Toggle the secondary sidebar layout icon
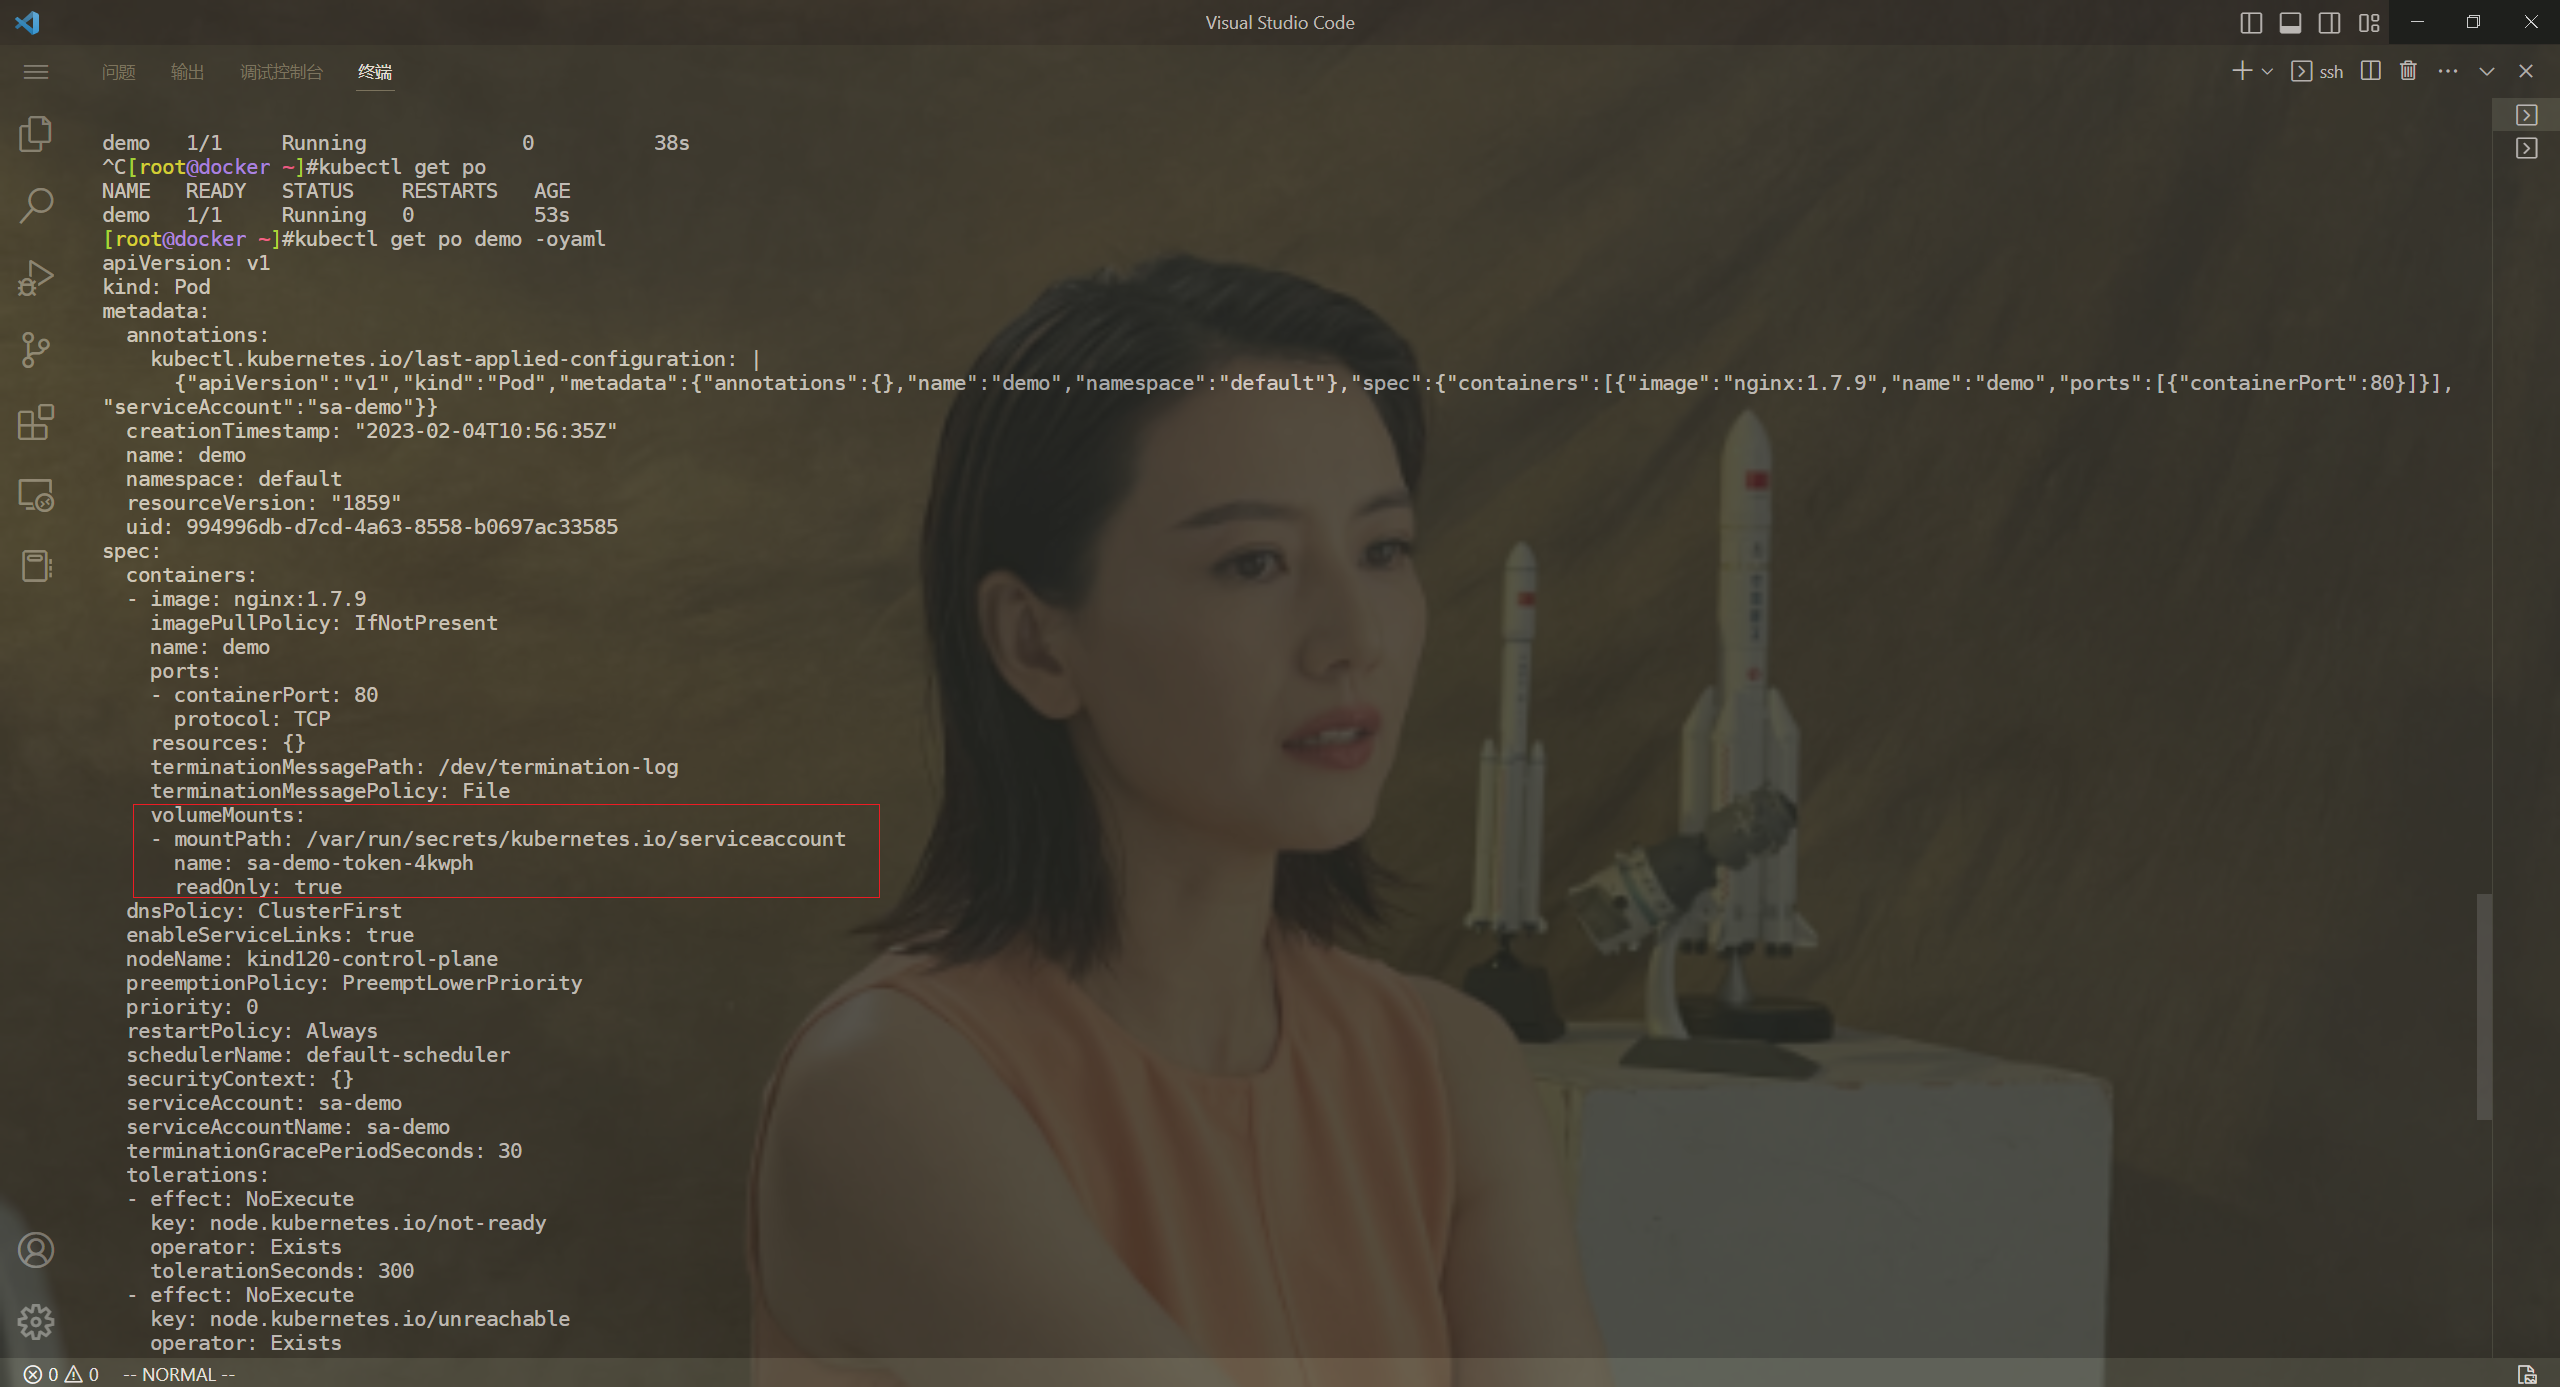This screenshot has height=1387, width=2560. click(x=2329, y=22)
